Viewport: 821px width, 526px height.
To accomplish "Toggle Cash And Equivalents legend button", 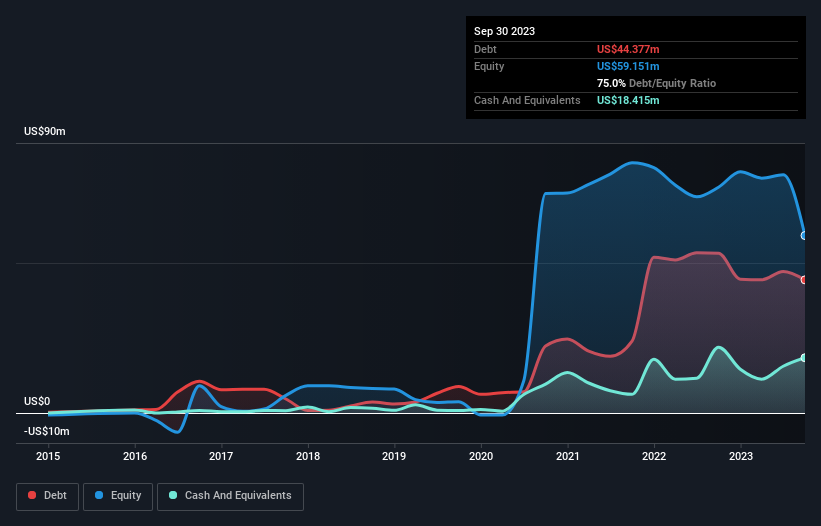I will pyautogui.click(x=230, y=496).
